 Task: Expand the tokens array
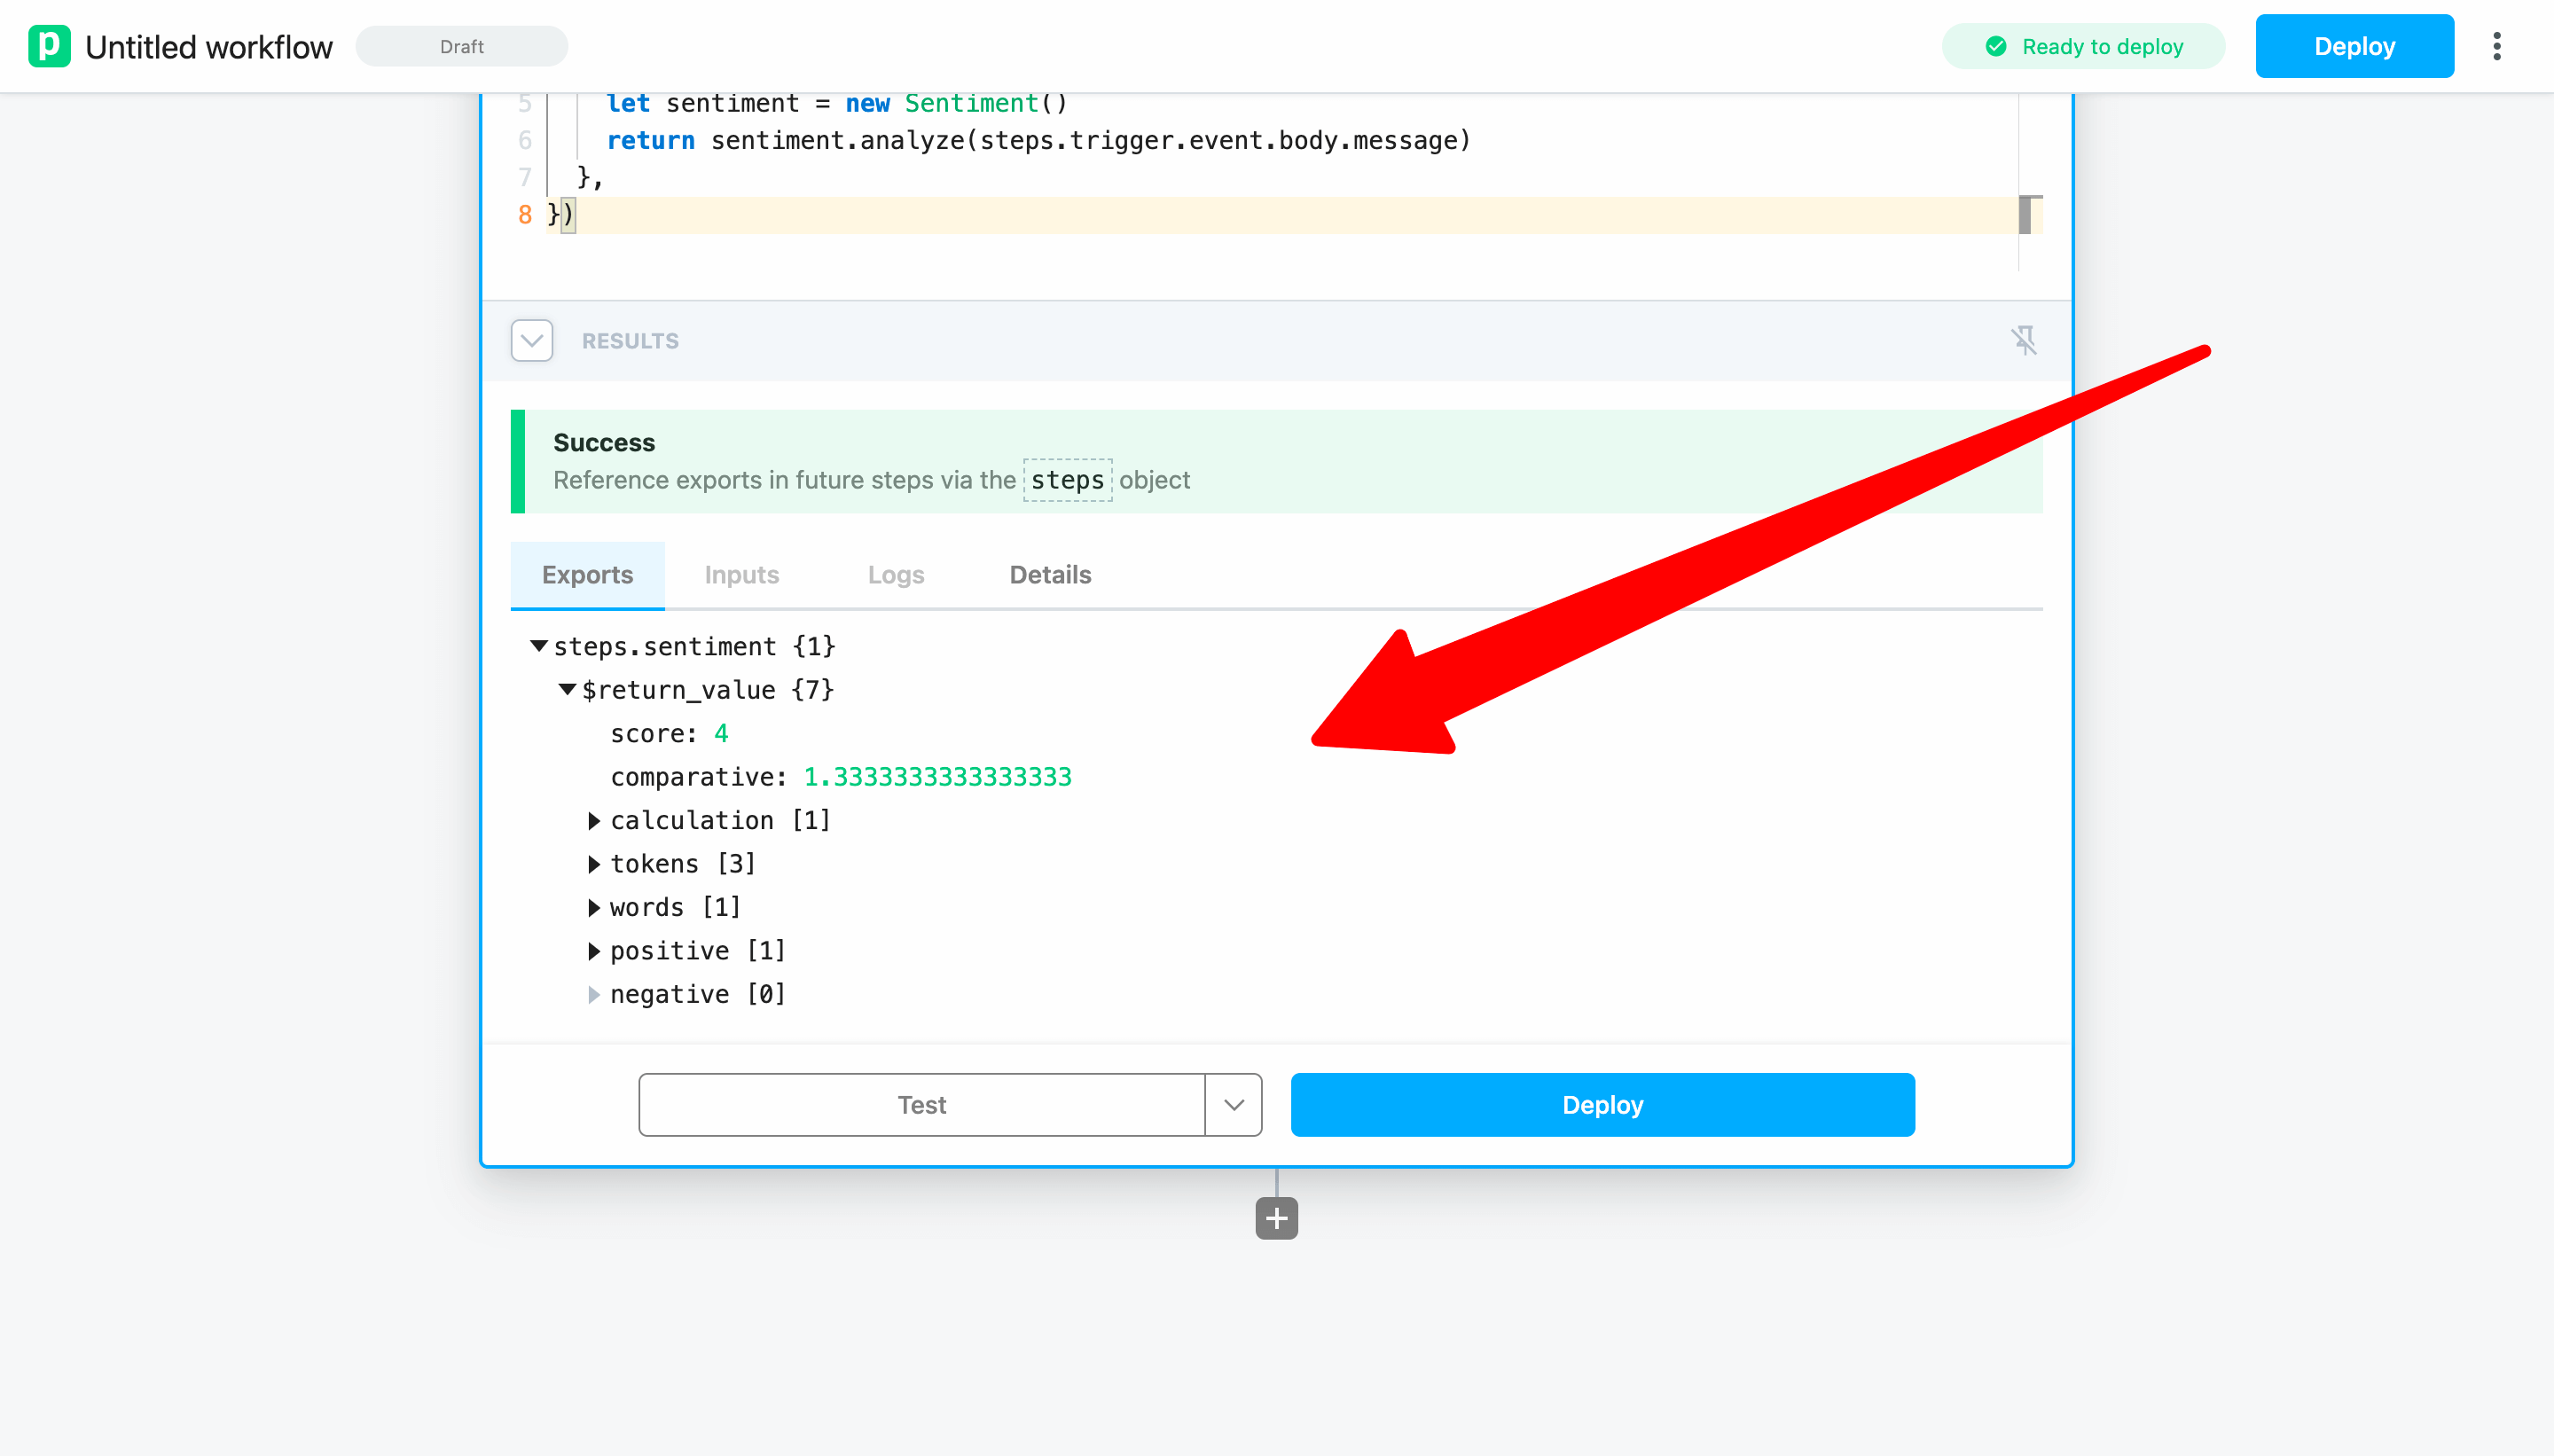pyautogui.click(x=594, y=864)
